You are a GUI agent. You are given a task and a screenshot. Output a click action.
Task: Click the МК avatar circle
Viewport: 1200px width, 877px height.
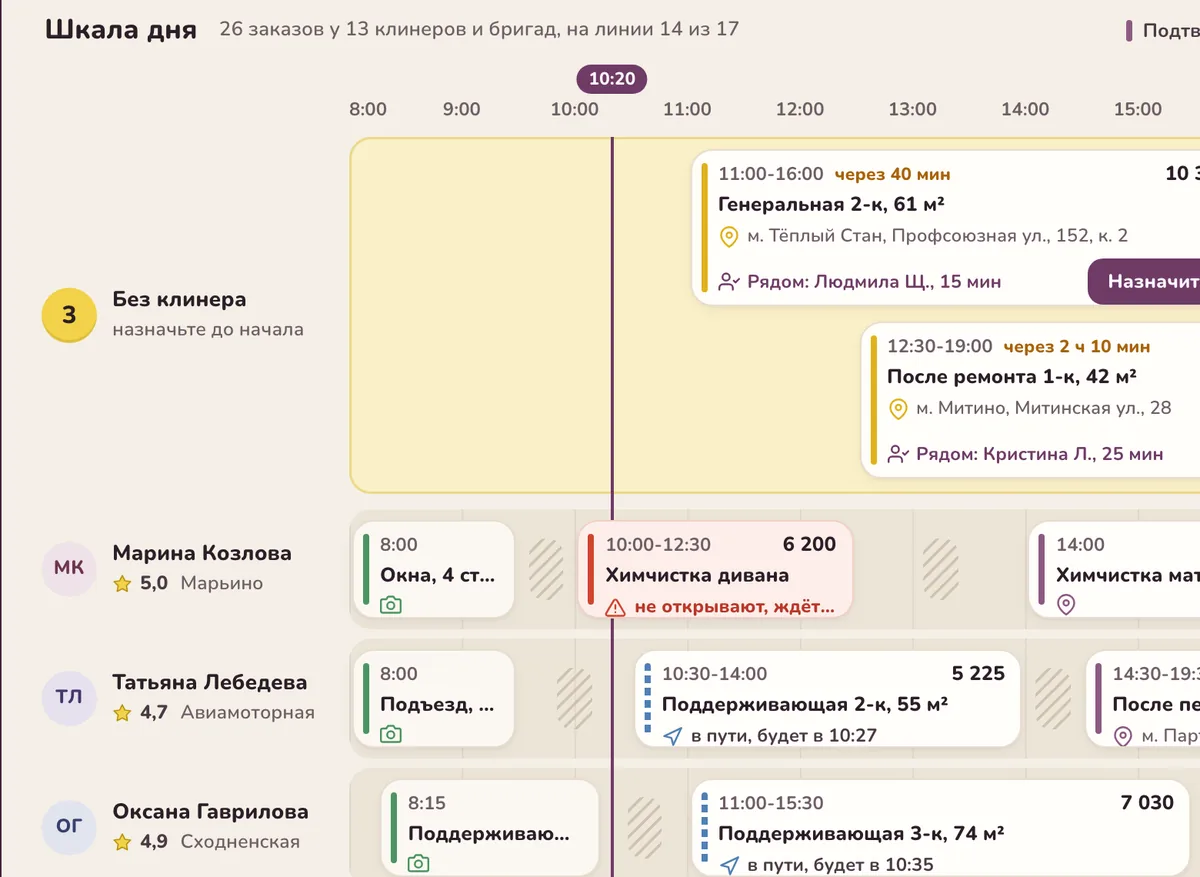tap(69, 568)
